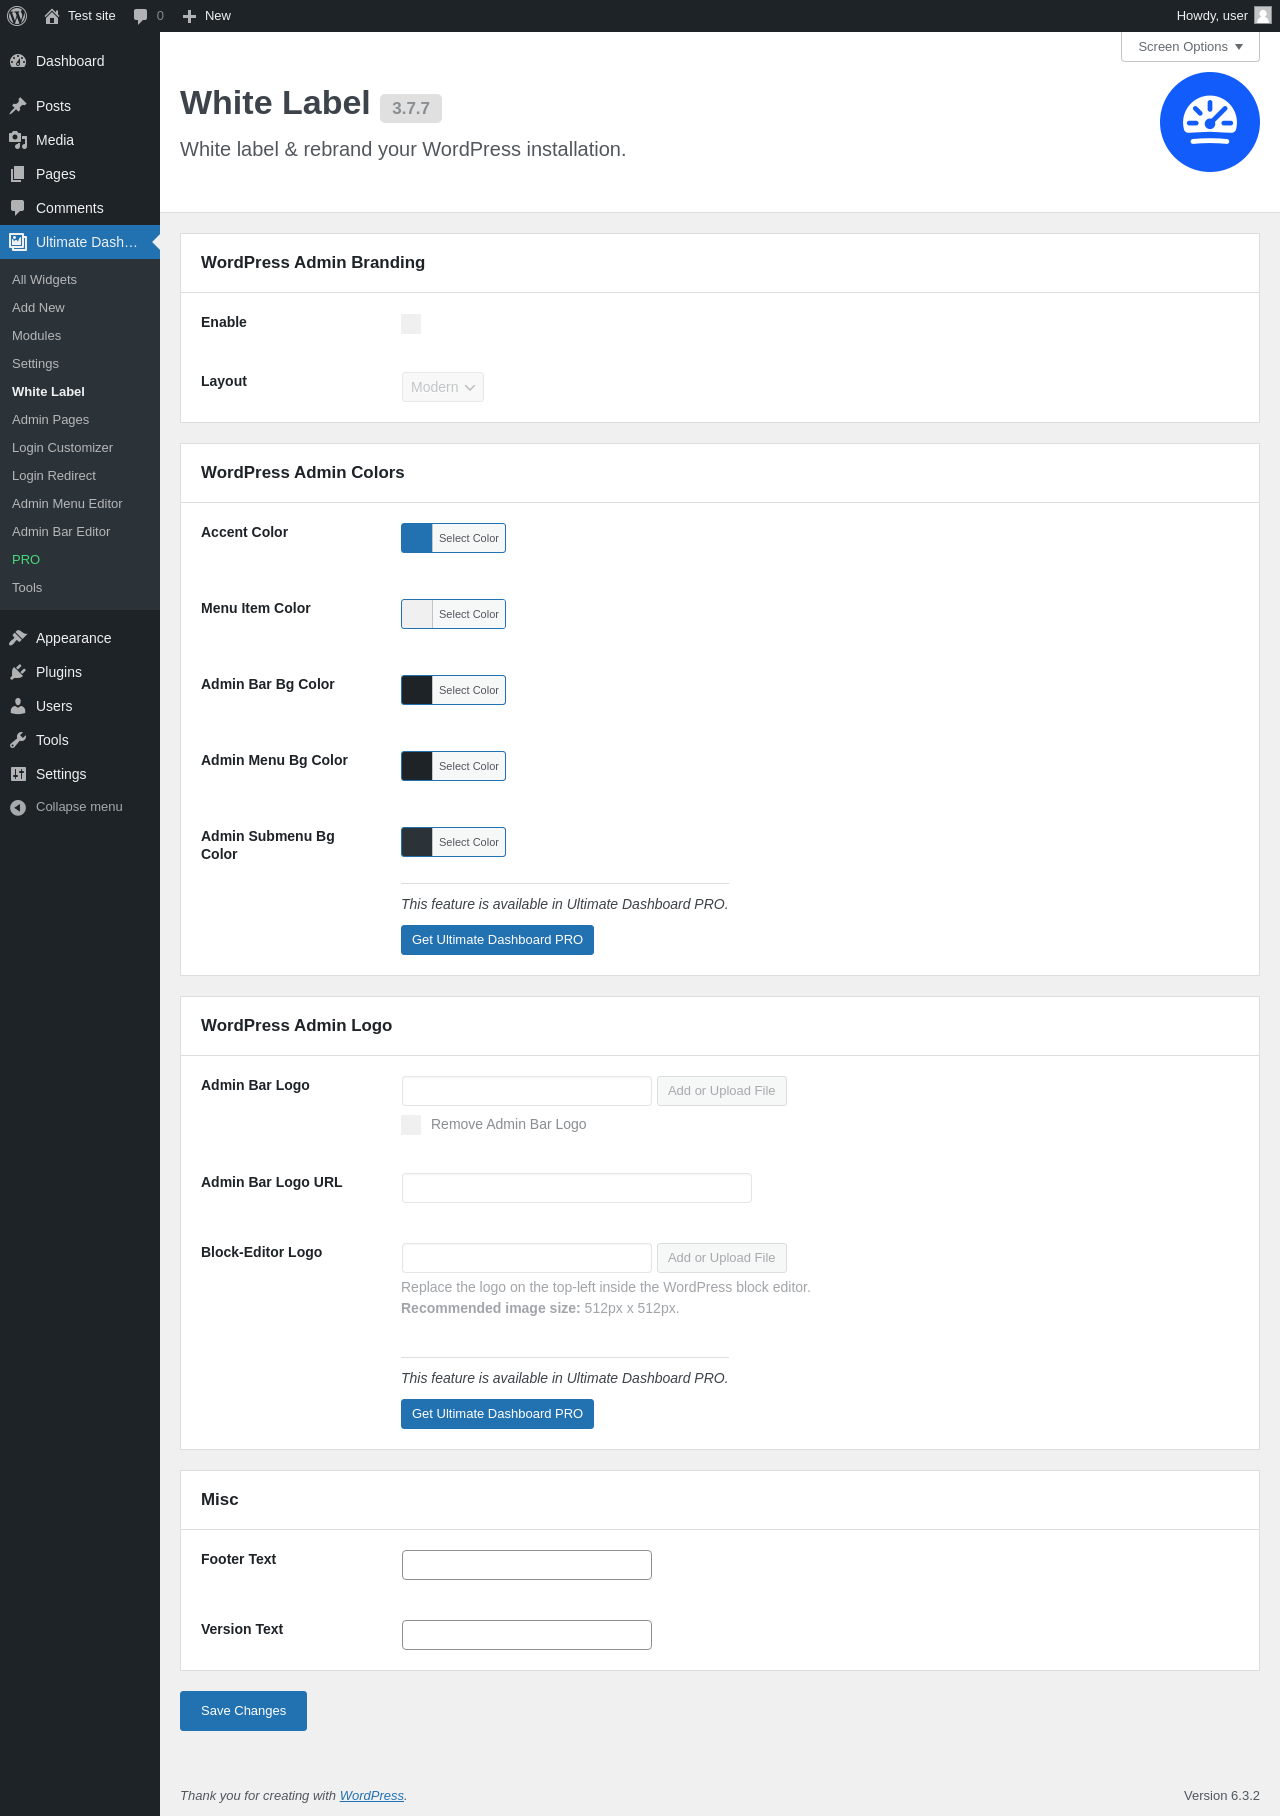Viewport: 1280px width, 1816px height.
Task: Open the Login Redirect submenu item
Action: pyautogui.click(x=54, y=476)
